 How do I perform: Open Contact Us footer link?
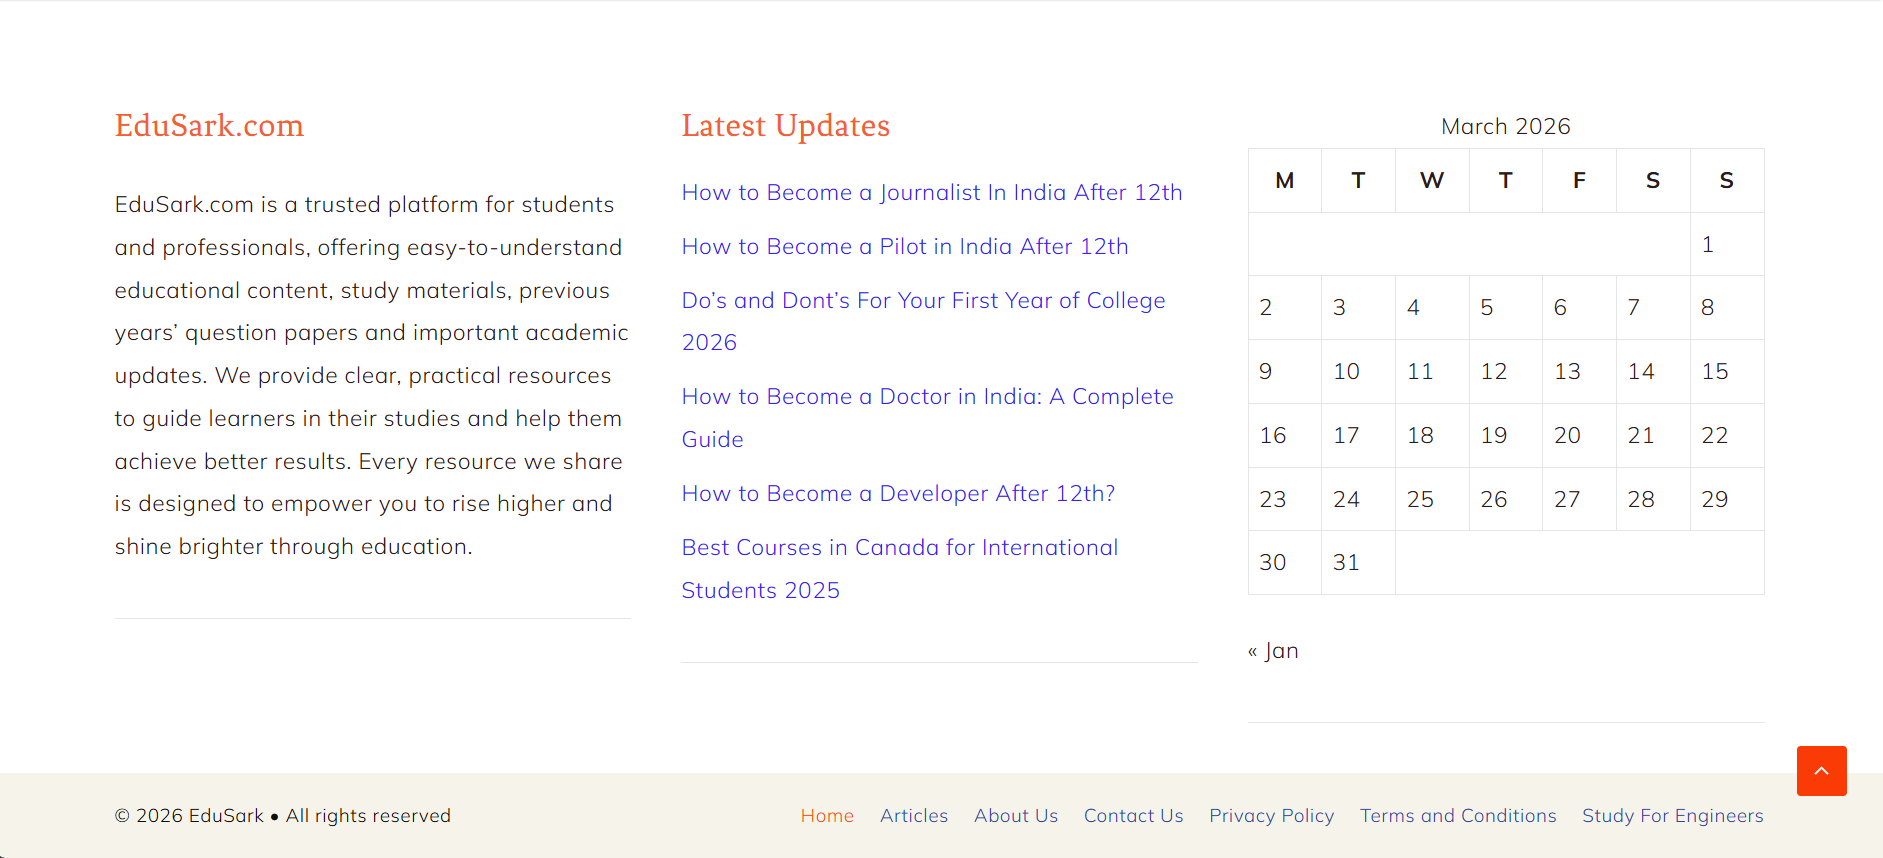pyautogui.click(x=1133, y=816)
